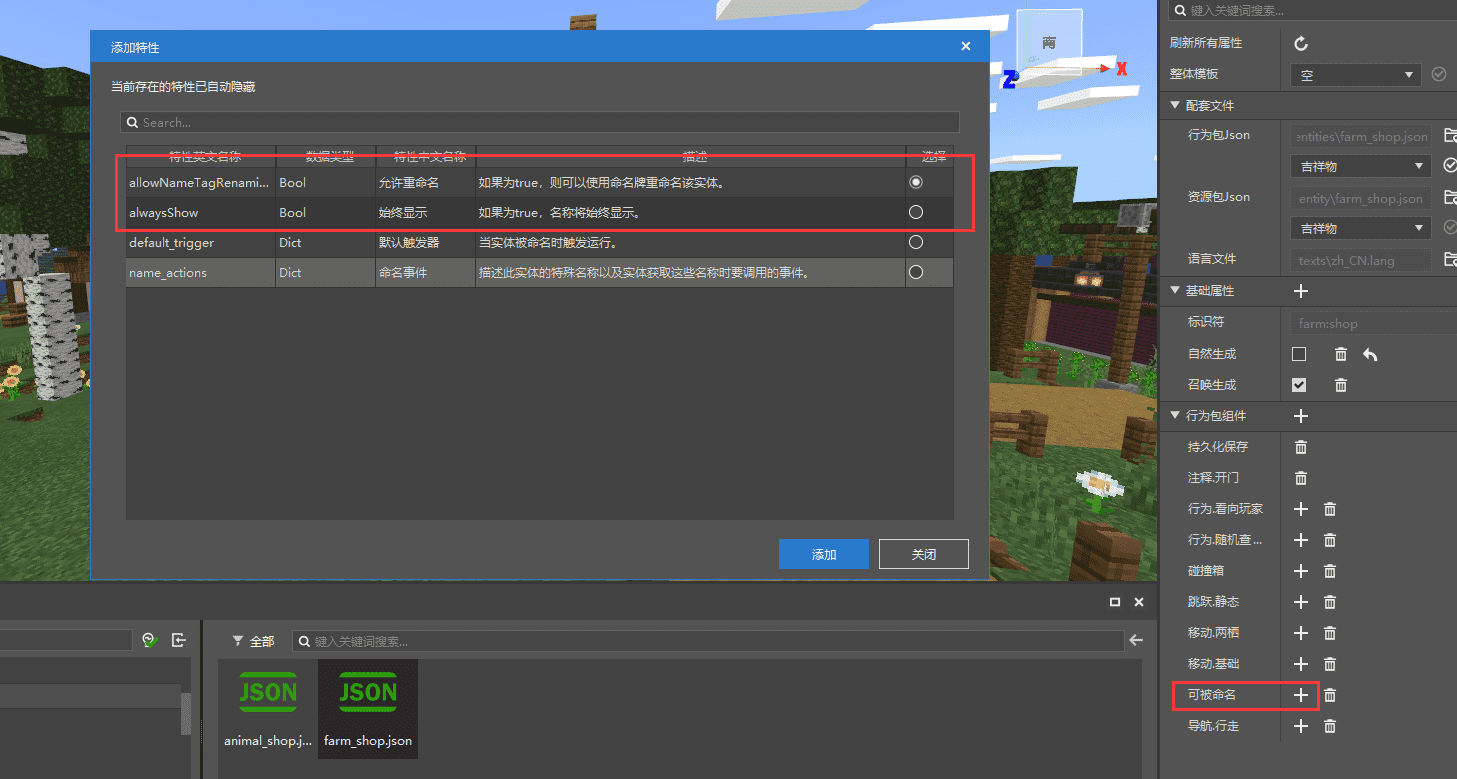The image size is (1457, 779).
Task: Enable the 自然生成 checkbox
Action: (x=1299, y=354)
